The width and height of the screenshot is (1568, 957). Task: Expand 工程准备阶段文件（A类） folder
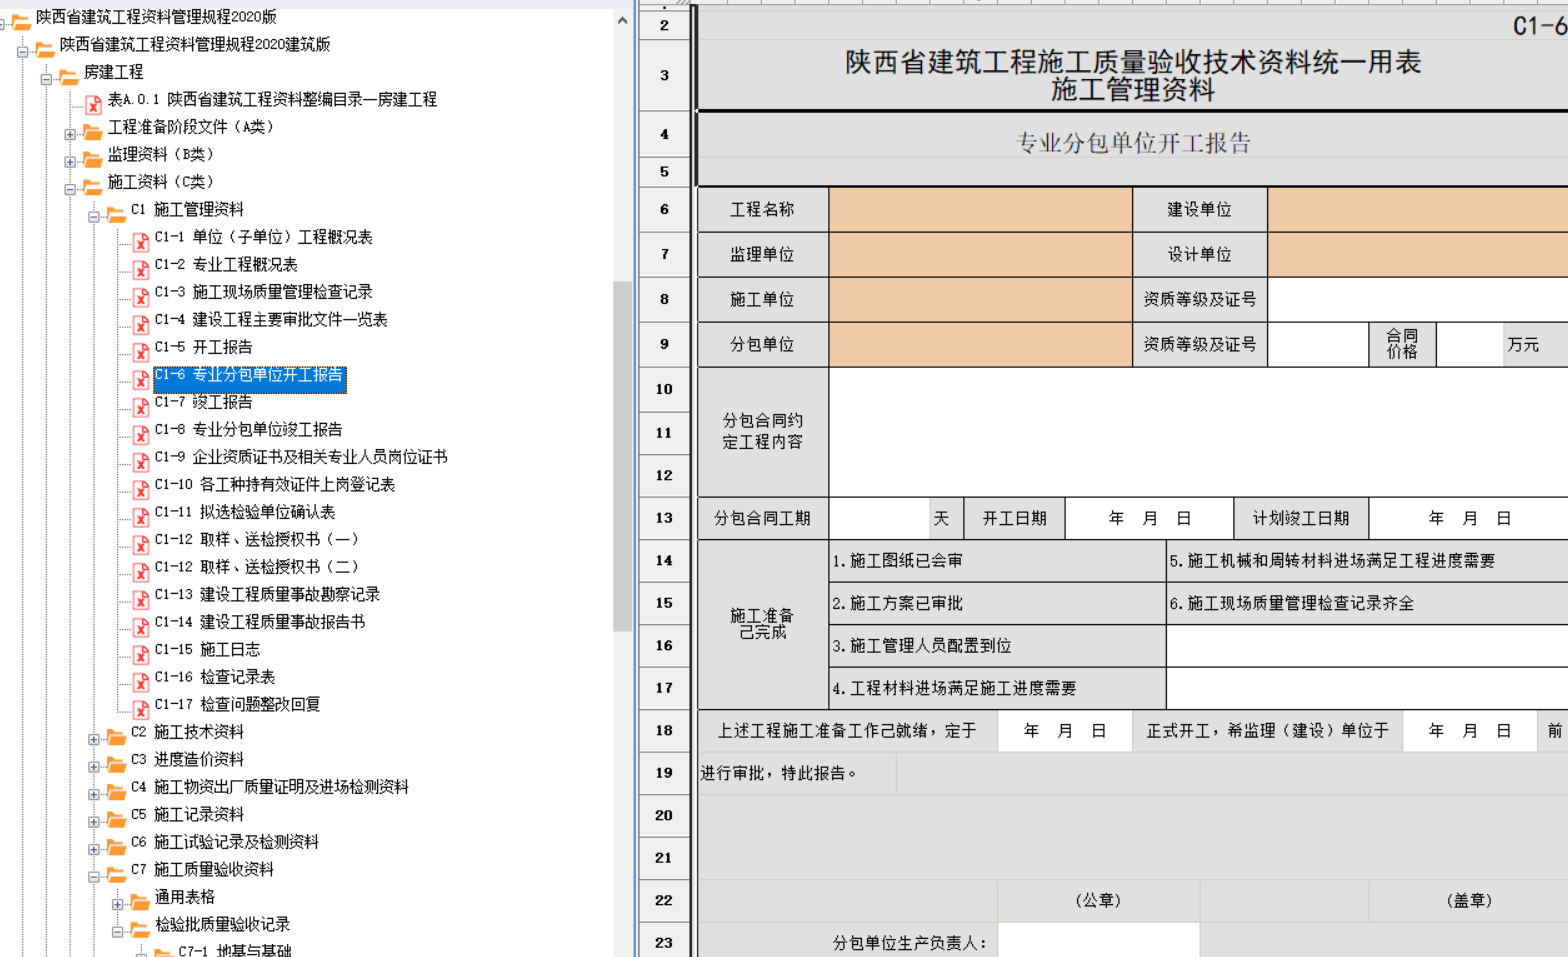click(x=70, y=134)
